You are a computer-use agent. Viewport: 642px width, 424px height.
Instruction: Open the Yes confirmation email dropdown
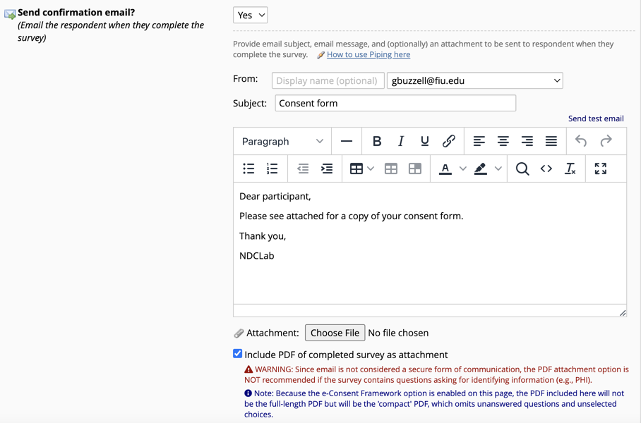point(250,15)
